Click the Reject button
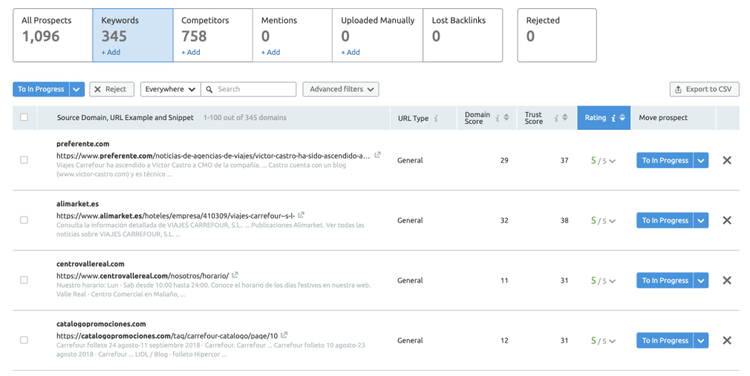This screenshot has width=750, height=376. 111,89
